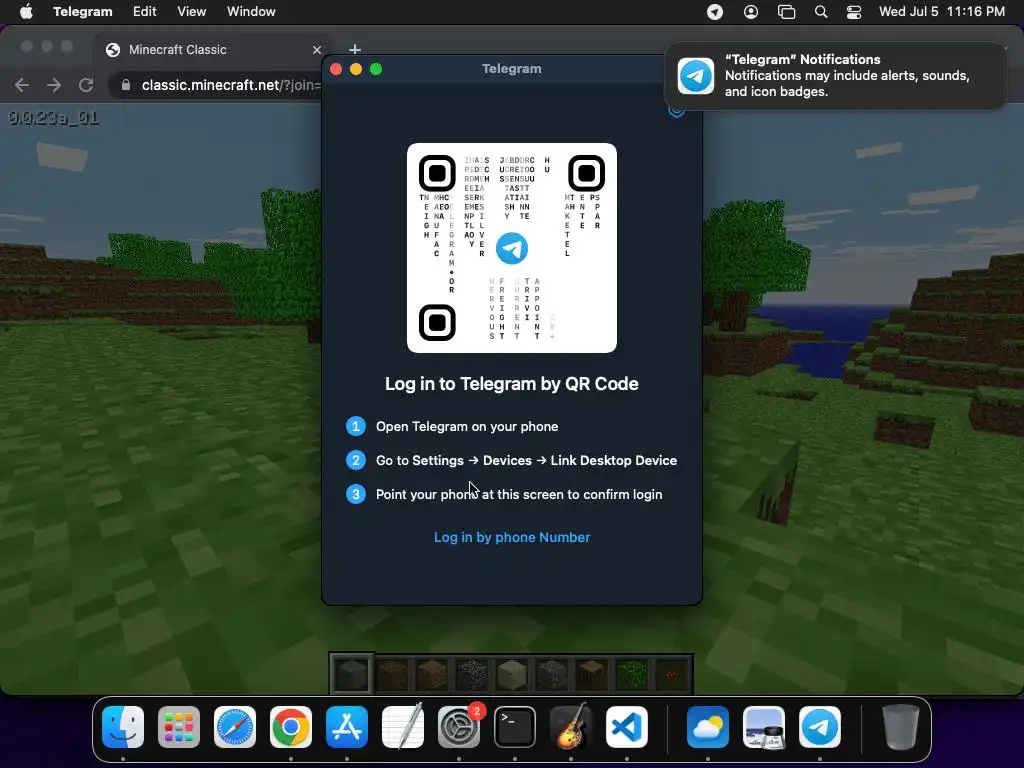
Task: Launch Terminal from the dock
Action: pyautogui.click(x=515, y=727)
